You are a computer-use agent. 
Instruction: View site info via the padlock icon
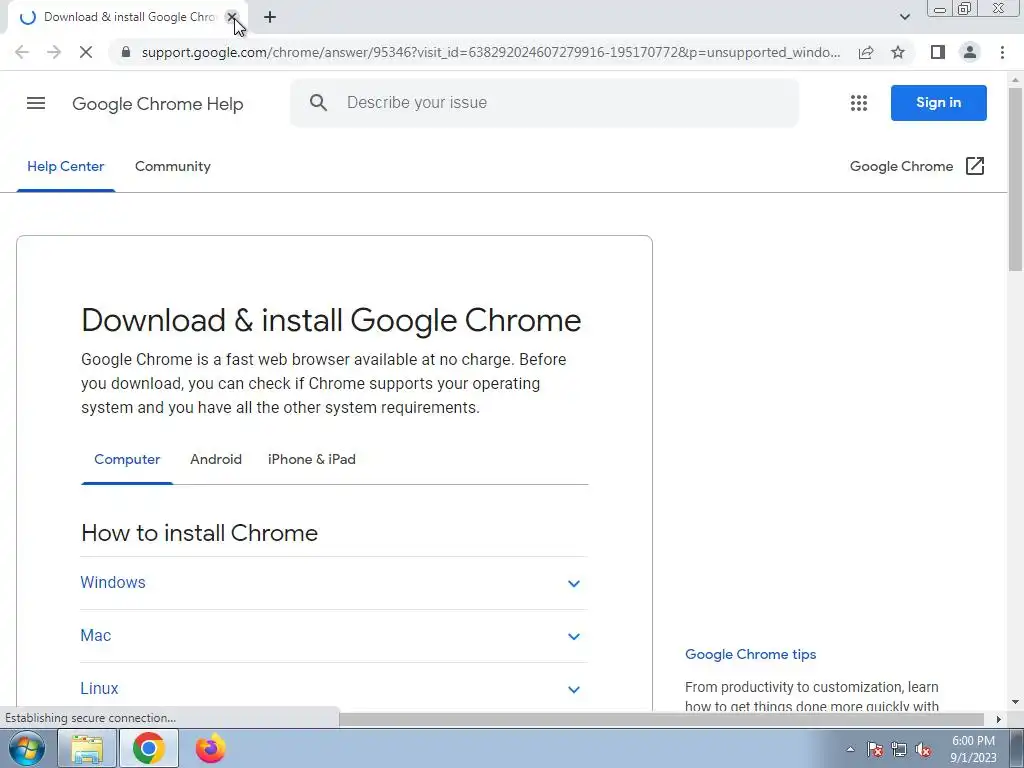point(127,52)
